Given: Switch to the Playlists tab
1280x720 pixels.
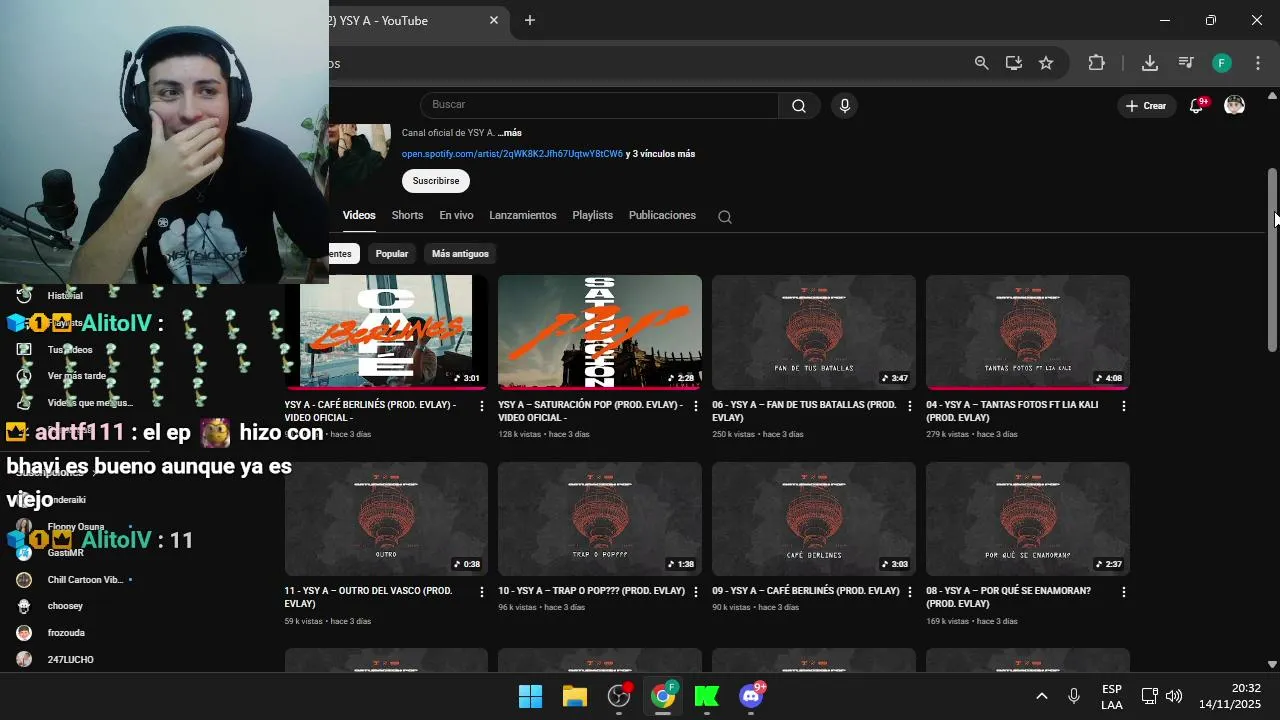Looking at the screenshot, I should (x=592, y=215).
